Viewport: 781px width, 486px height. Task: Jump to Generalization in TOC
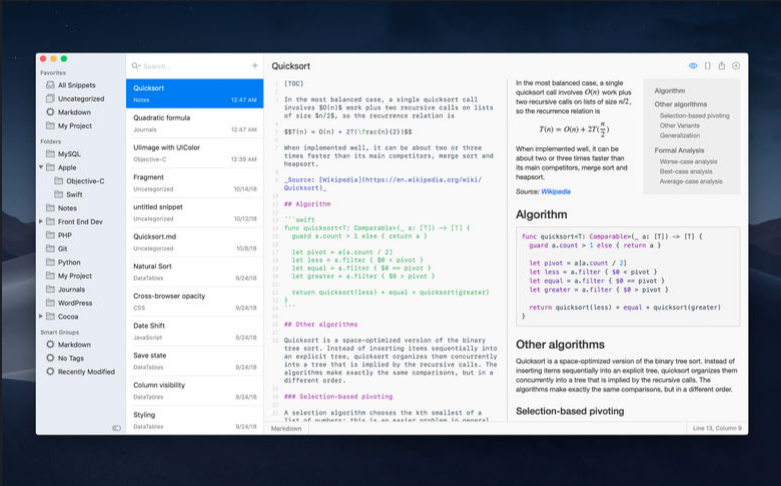[679, 135]
